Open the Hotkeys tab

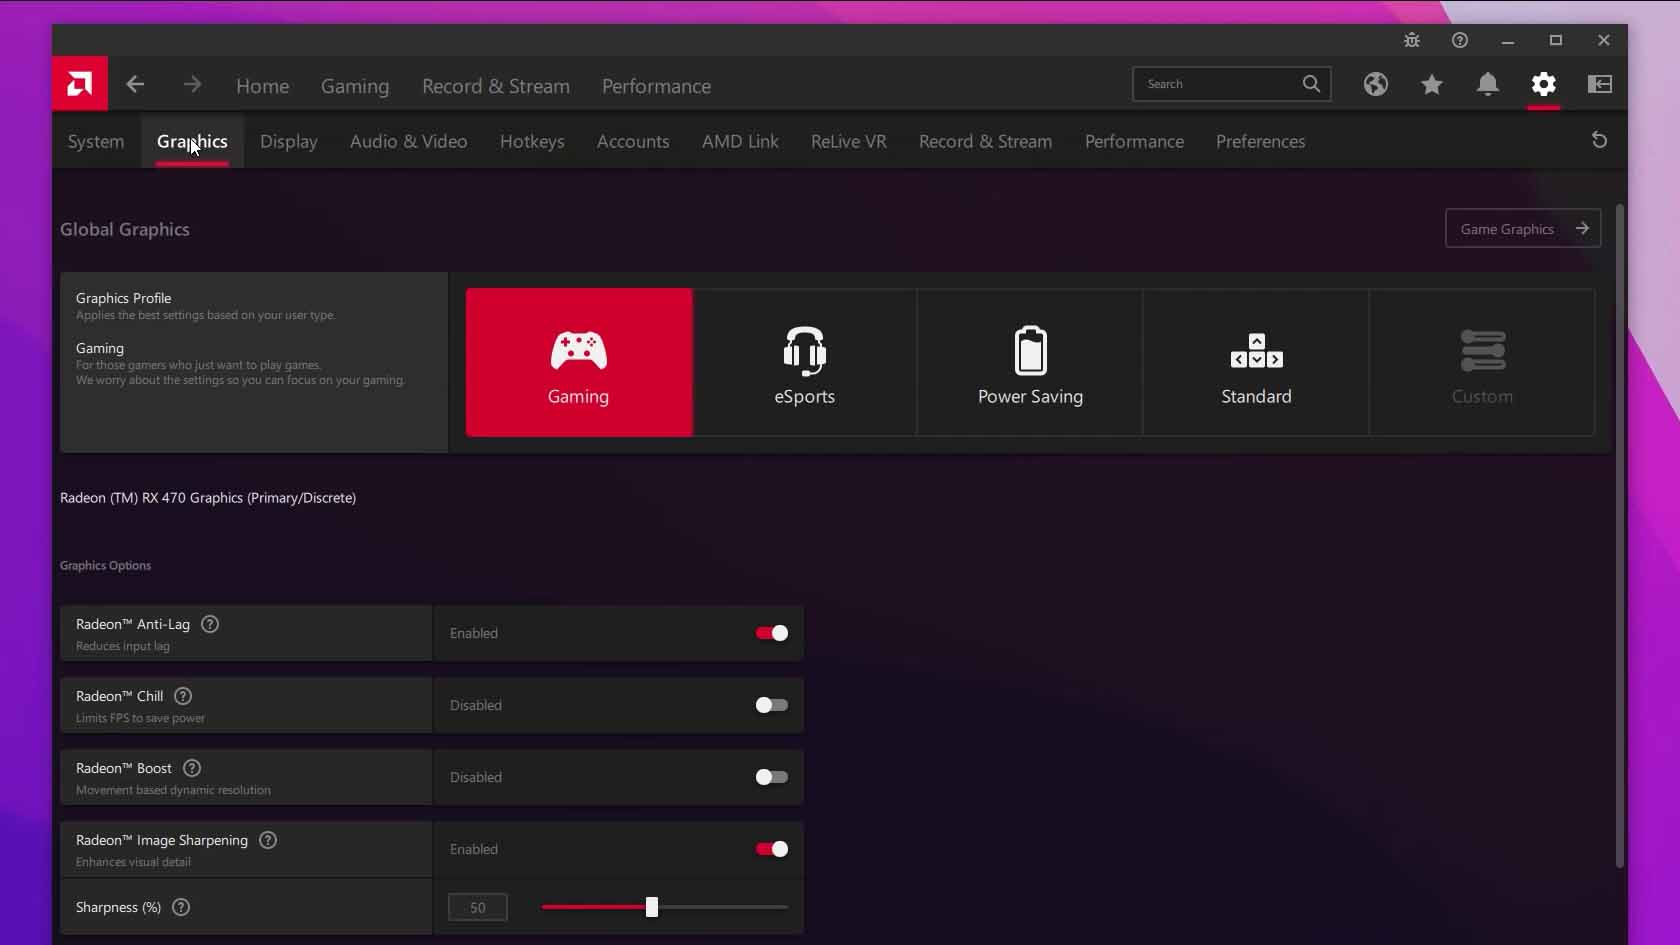[531, 141]
